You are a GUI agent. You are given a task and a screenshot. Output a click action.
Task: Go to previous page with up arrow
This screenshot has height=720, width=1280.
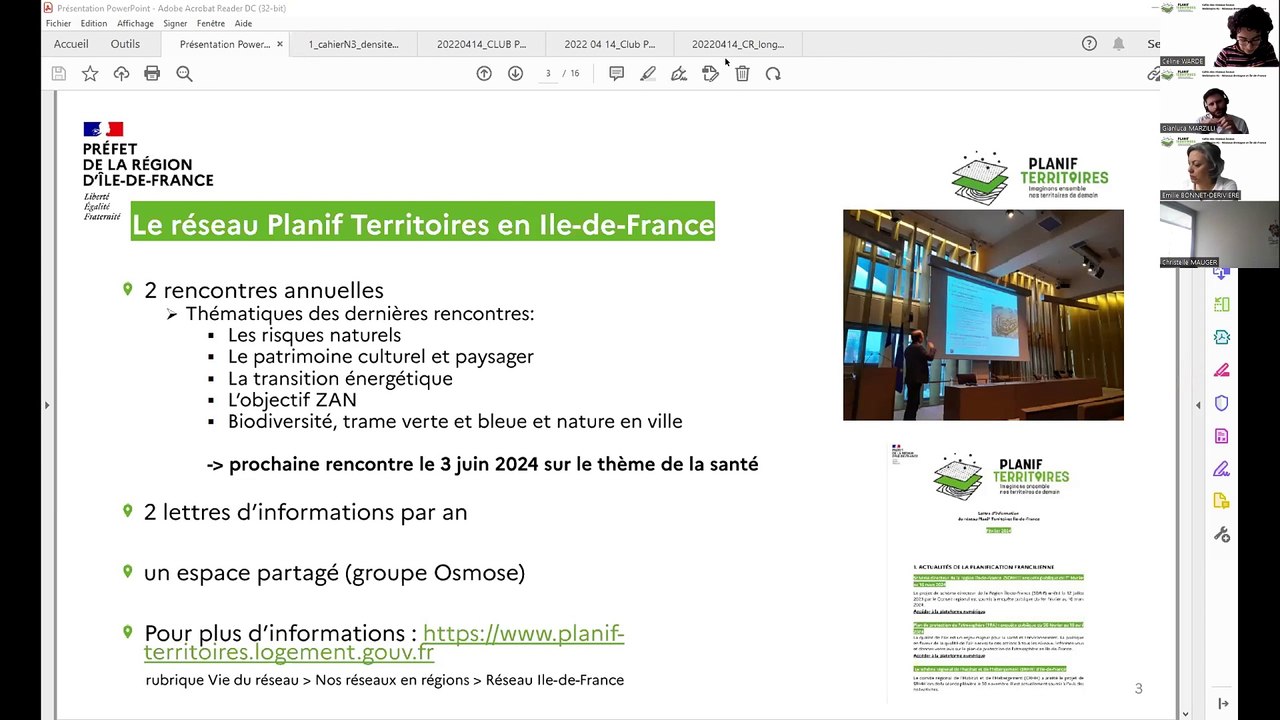(484, 73)
